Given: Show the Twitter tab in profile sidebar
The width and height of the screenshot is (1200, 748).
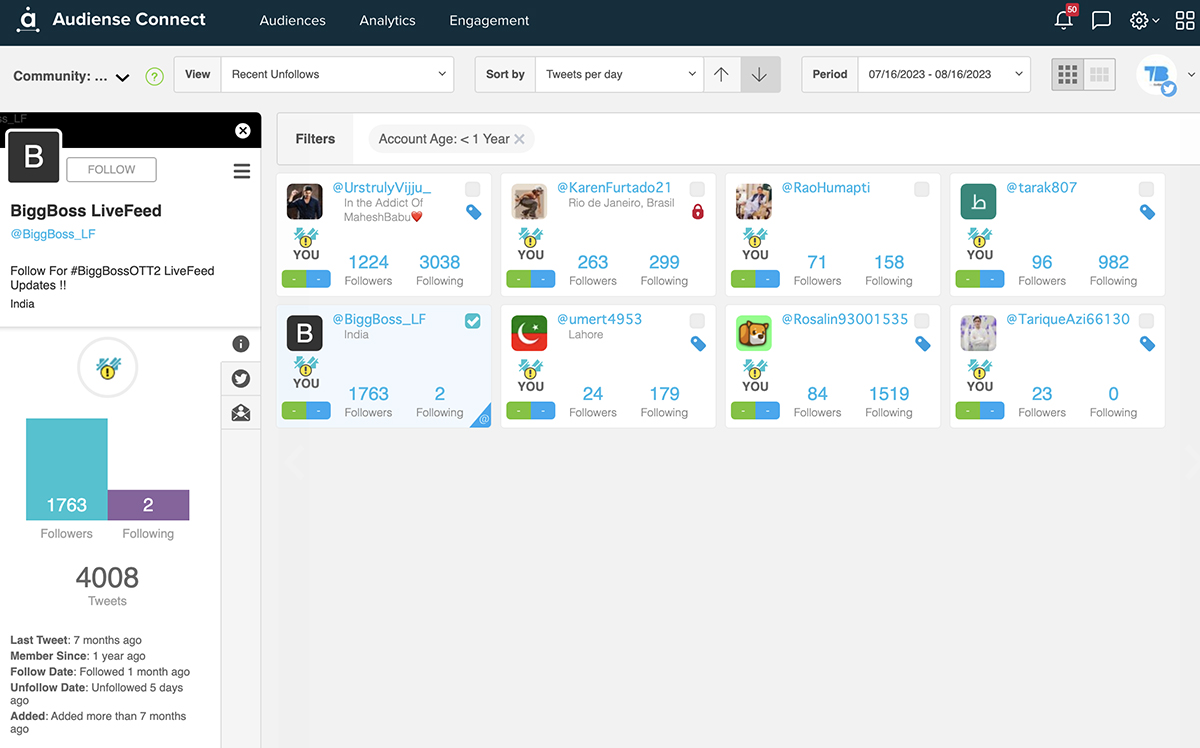Looking at the screenshot, I should [x=240, y=379].
